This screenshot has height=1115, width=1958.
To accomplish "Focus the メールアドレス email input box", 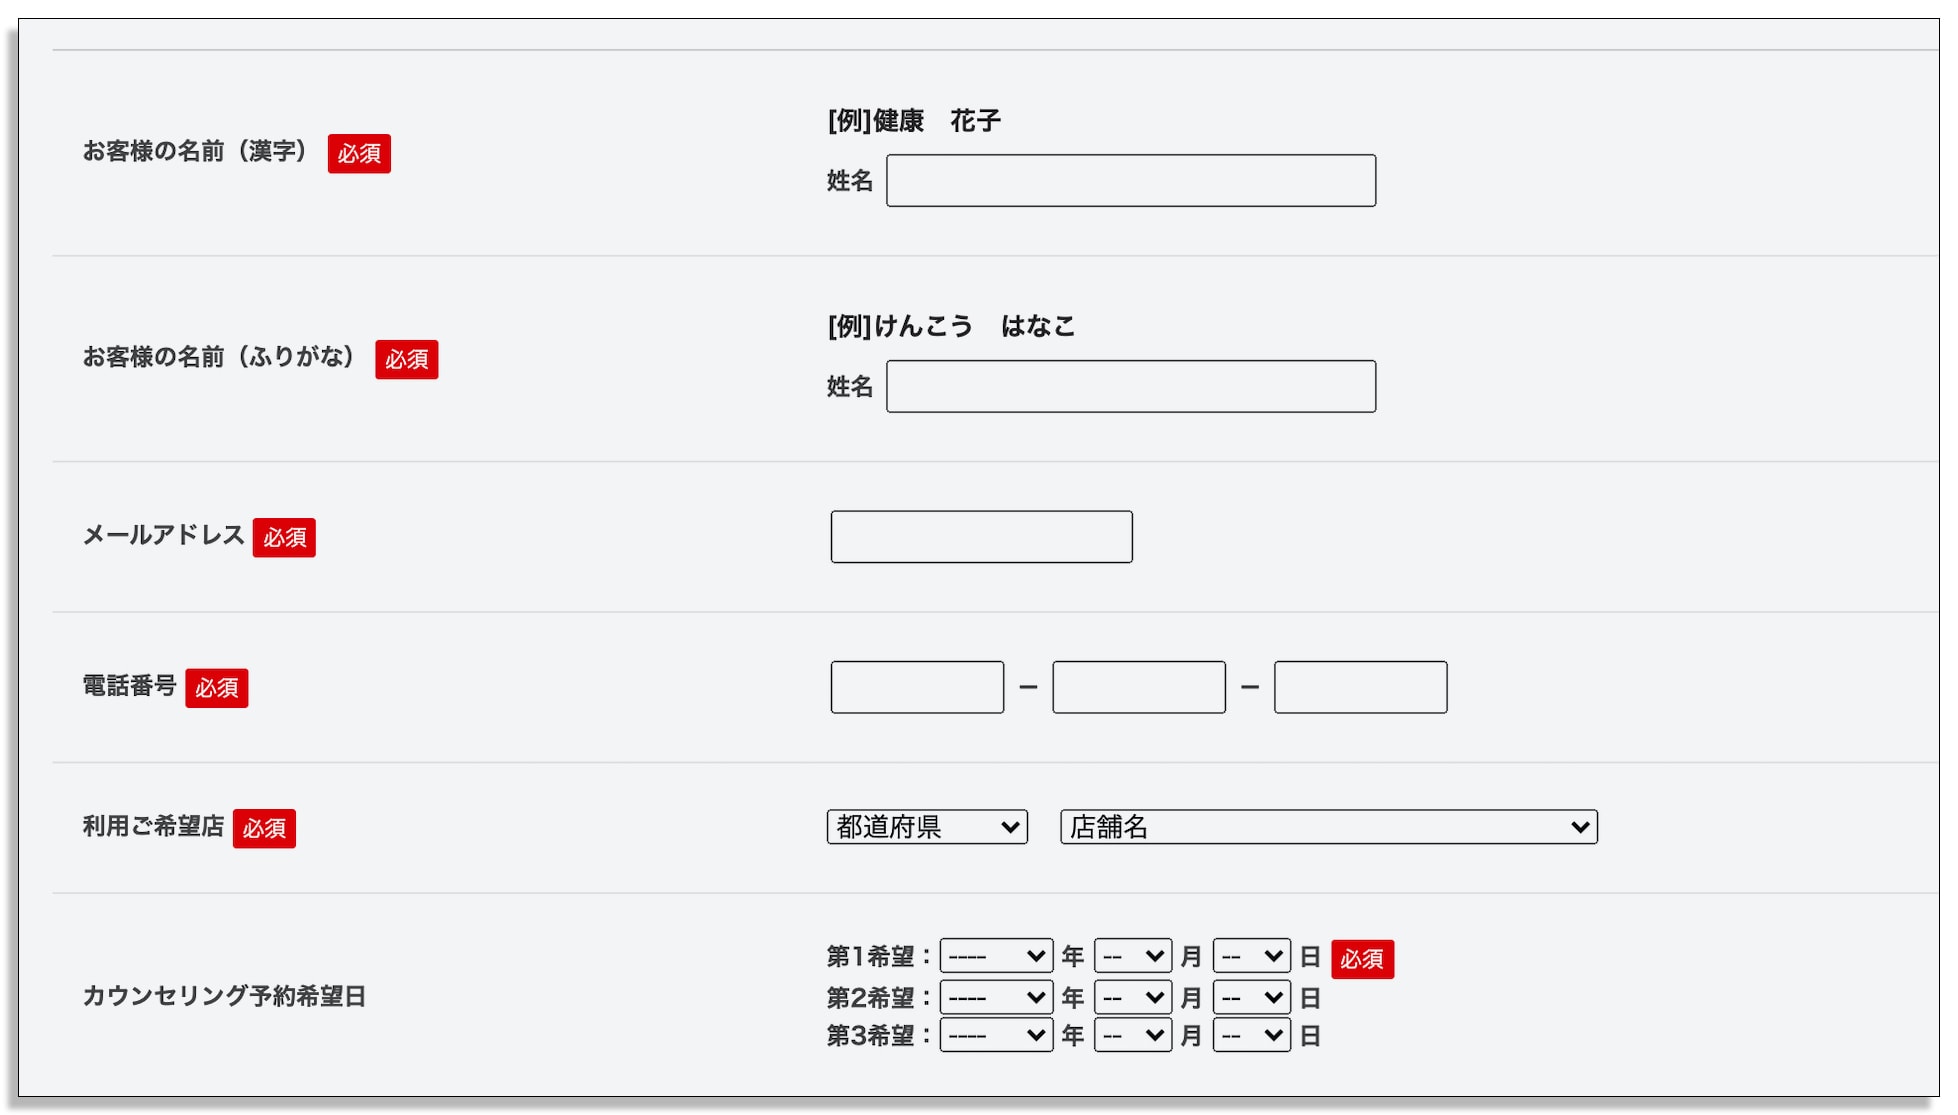I will [982, 537].
